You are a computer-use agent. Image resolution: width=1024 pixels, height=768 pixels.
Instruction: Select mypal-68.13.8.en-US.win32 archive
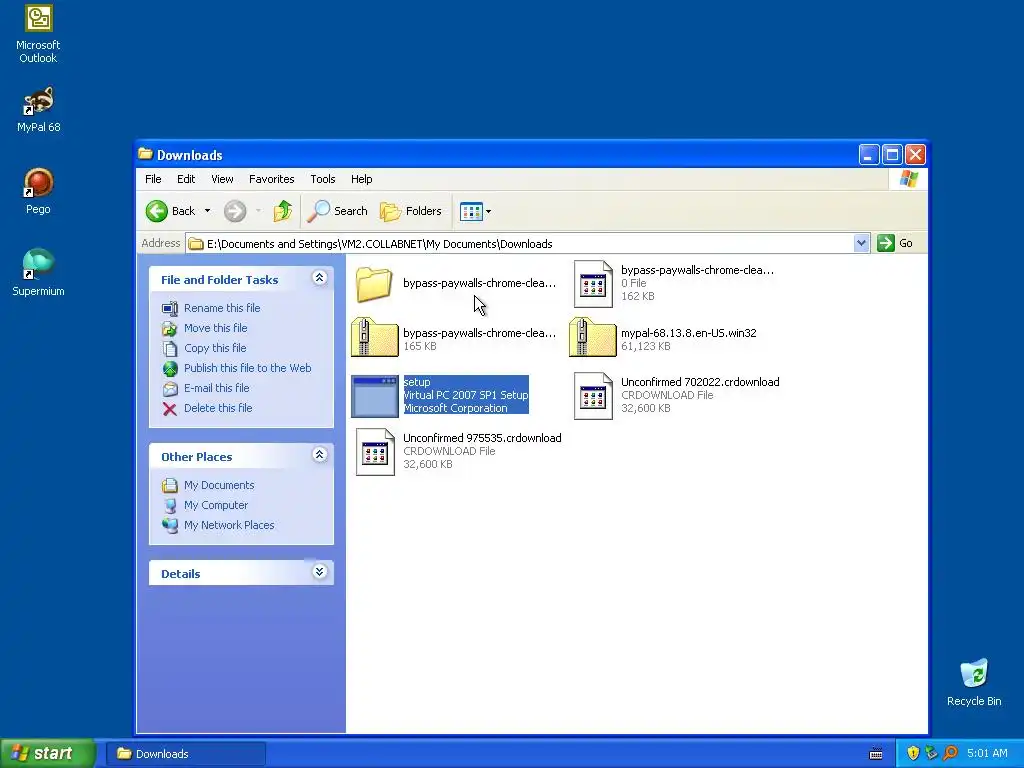pyautogui.click(x=663, y=339)
